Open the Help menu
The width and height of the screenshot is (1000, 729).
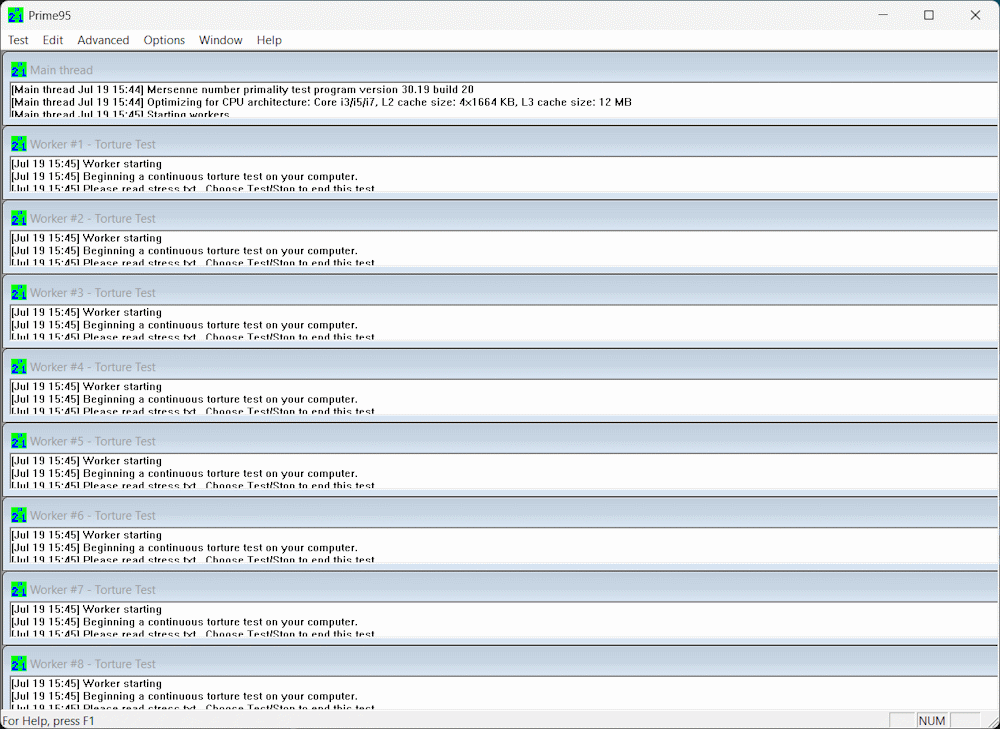[x=269, y=40]
